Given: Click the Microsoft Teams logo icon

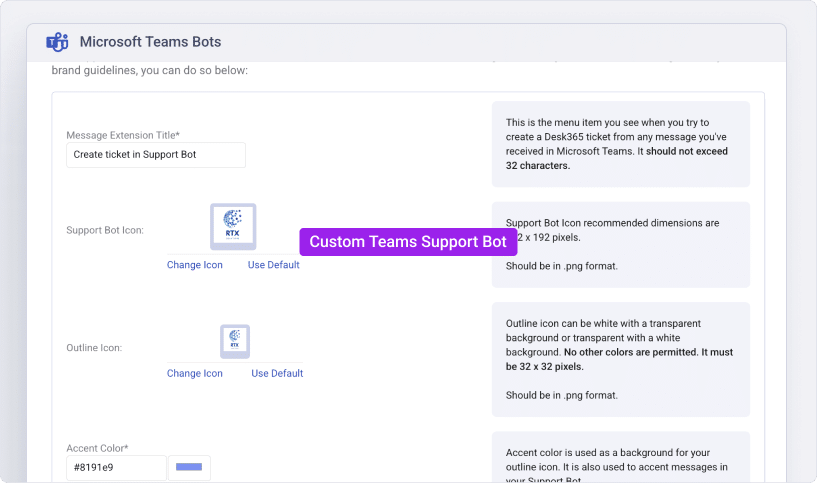Looking at the screenshot, I should coord(57,42).
